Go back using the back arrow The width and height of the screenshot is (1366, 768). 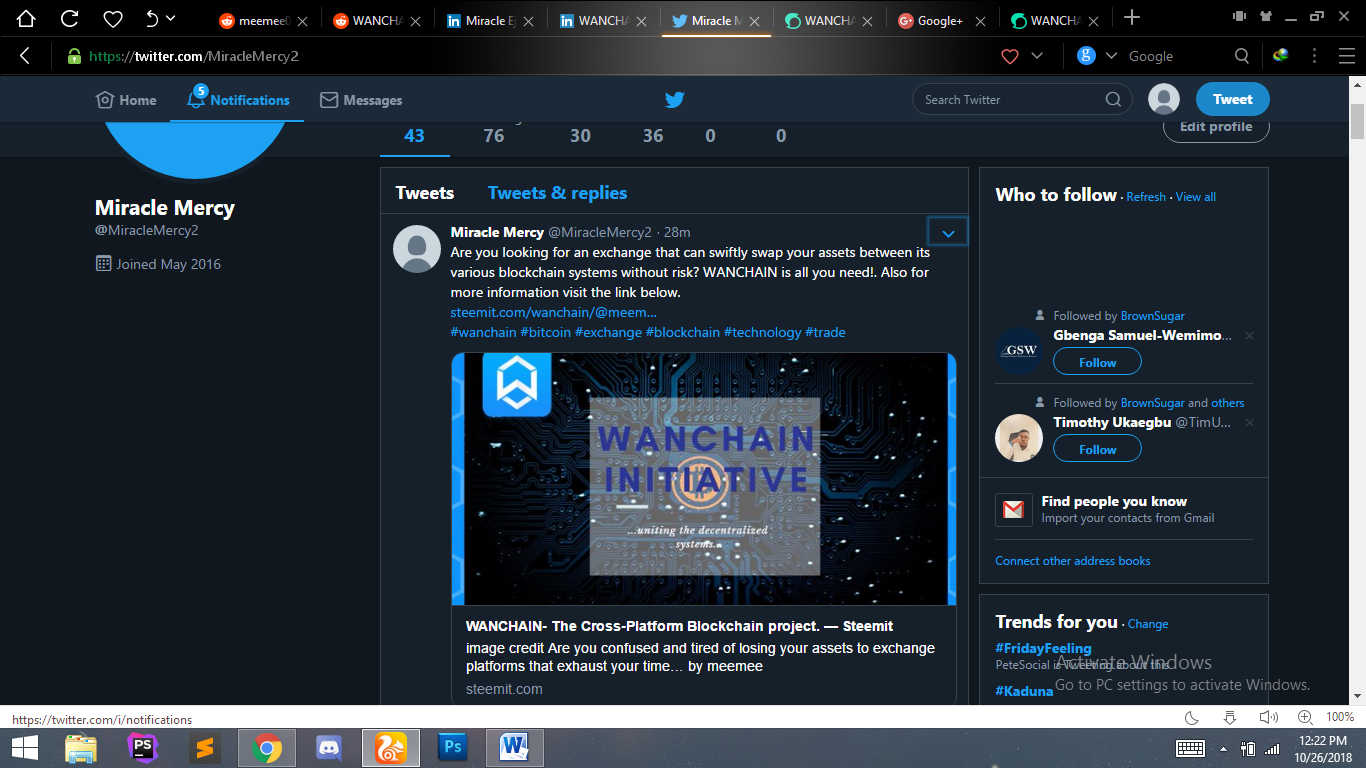click(25, 56)
